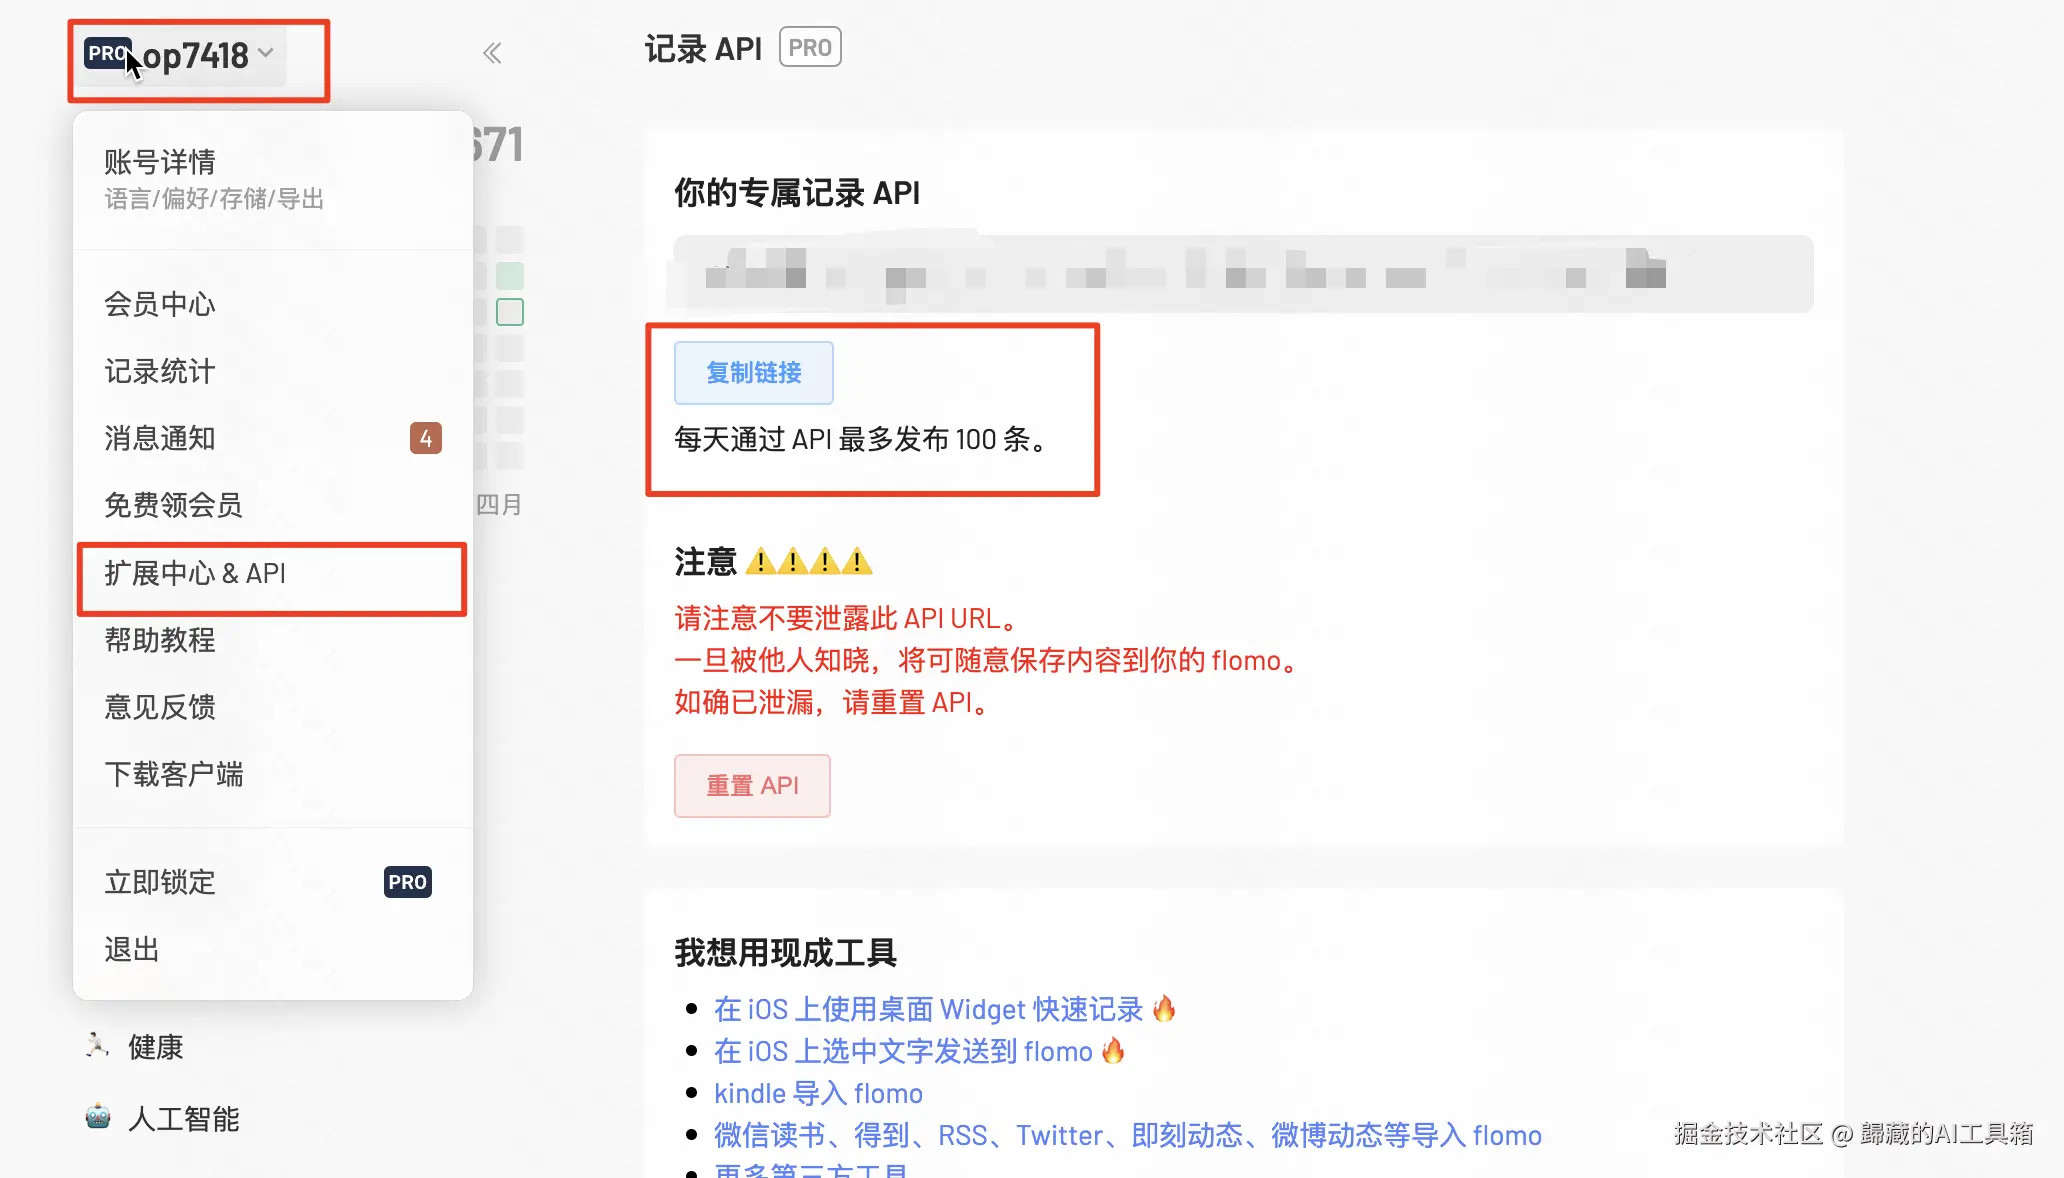Screen dimensions: 2064x1178
Task: Select 扩展中心 & API menu entry
Action: pyautogui.click(x=195, y=574)
